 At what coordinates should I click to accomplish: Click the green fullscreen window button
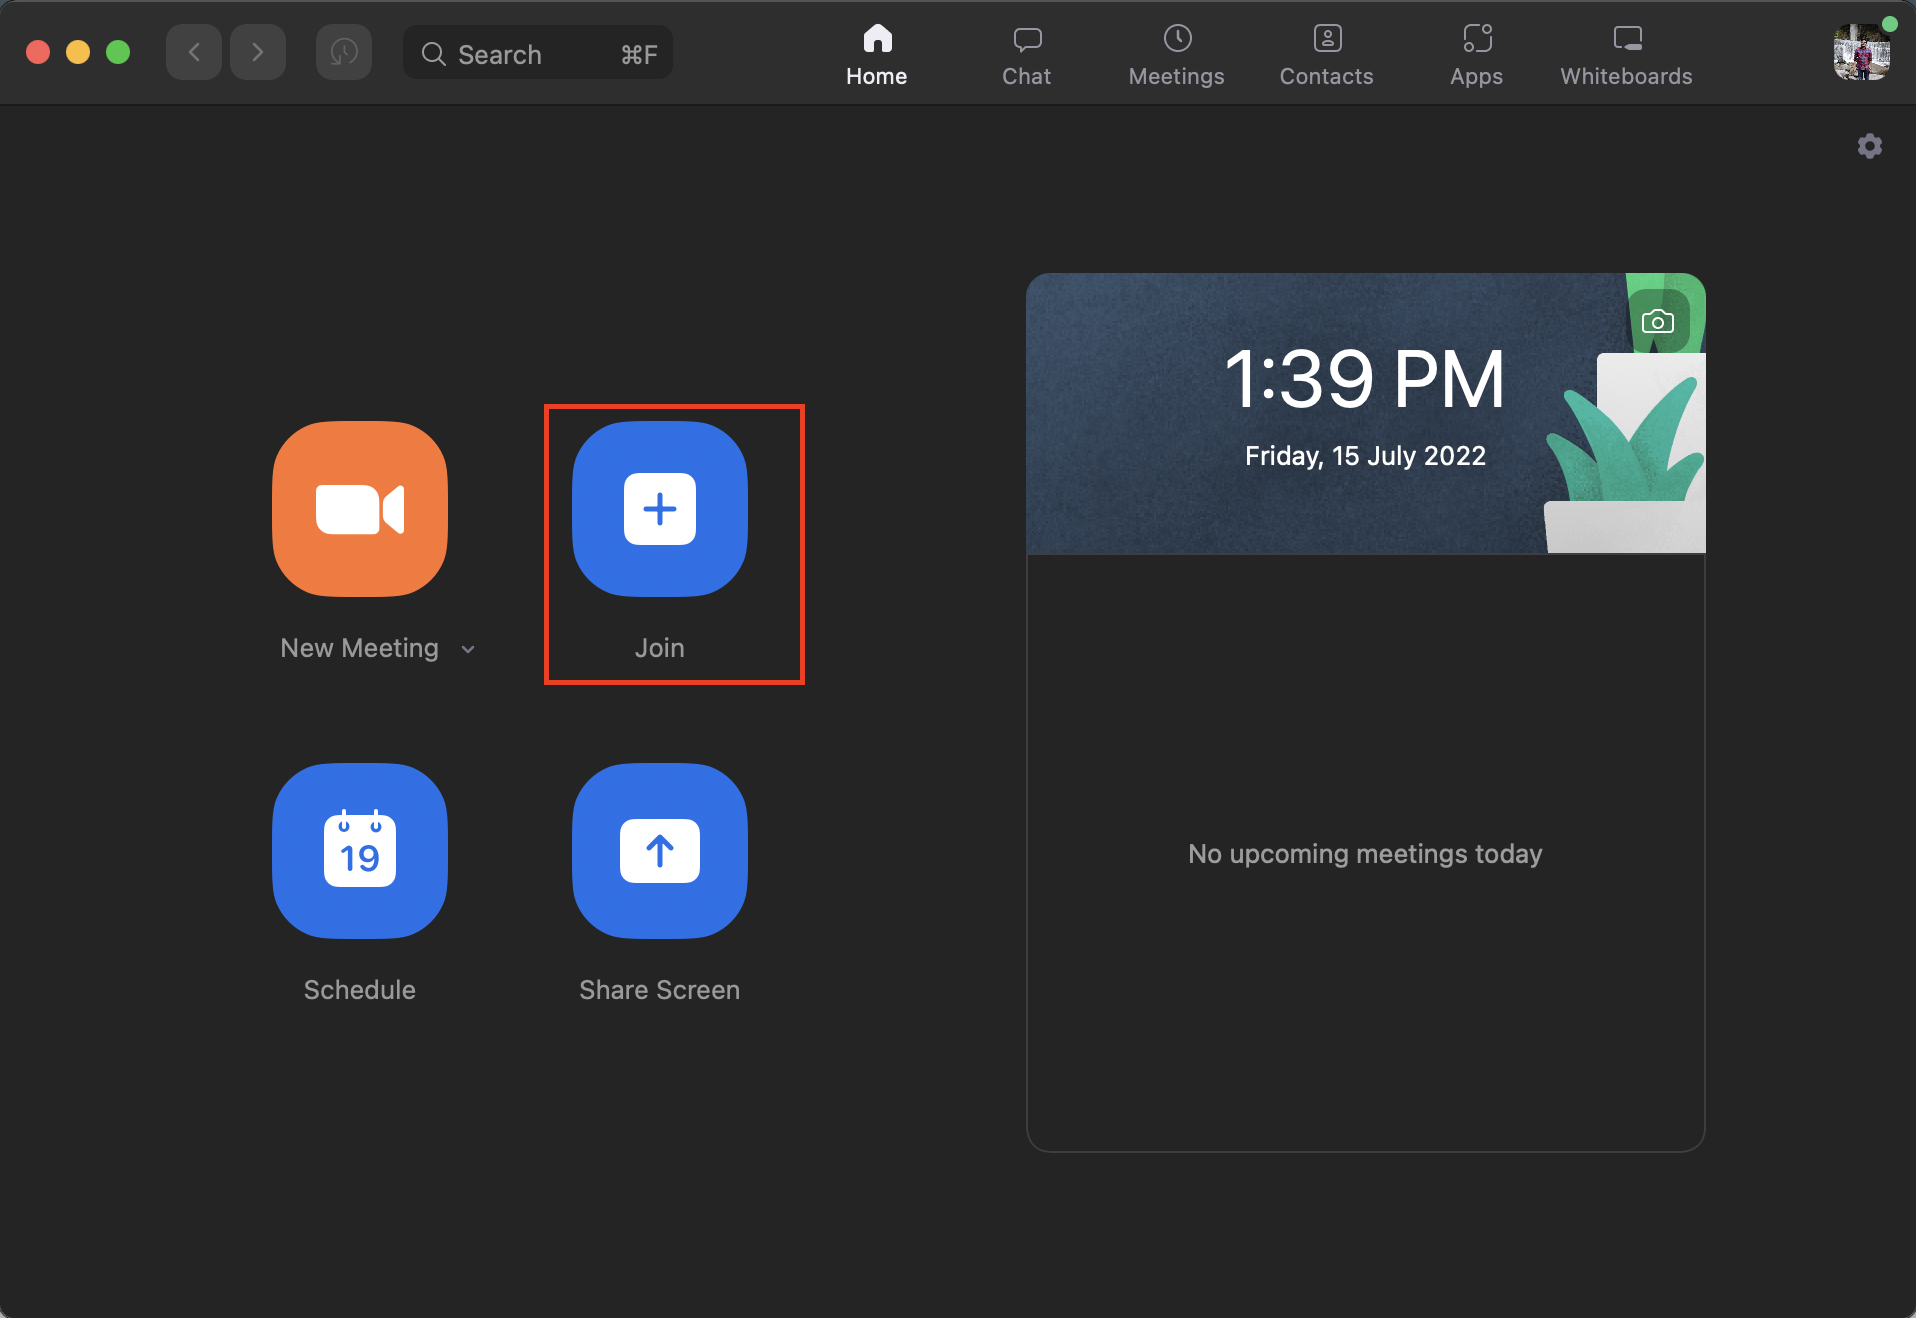(118, 53)
